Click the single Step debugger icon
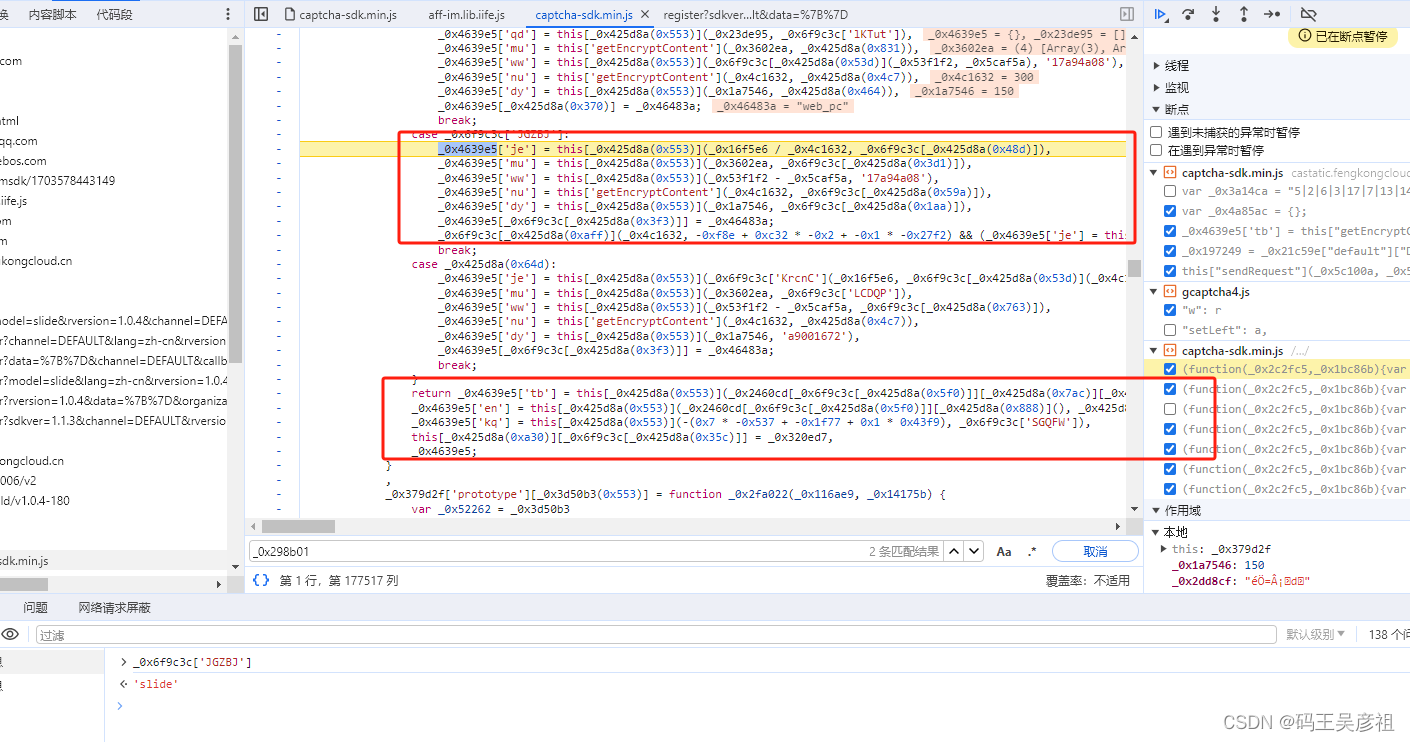 click(x=1272, y=14)
